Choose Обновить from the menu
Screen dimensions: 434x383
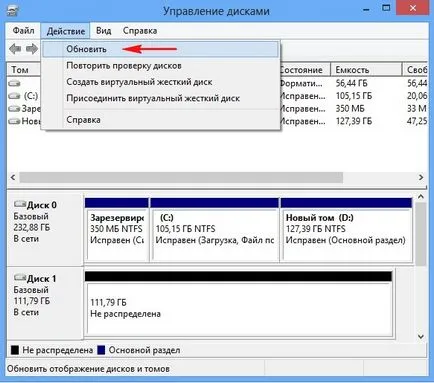pyautogui.click(x=160, y=49)
